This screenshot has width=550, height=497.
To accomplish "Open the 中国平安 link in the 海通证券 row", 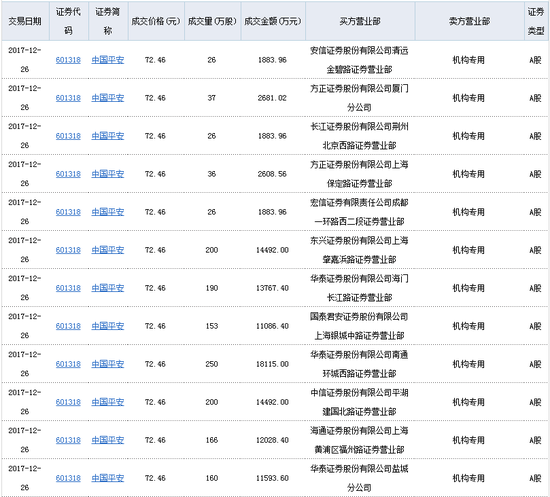I will tap(108, 440).
